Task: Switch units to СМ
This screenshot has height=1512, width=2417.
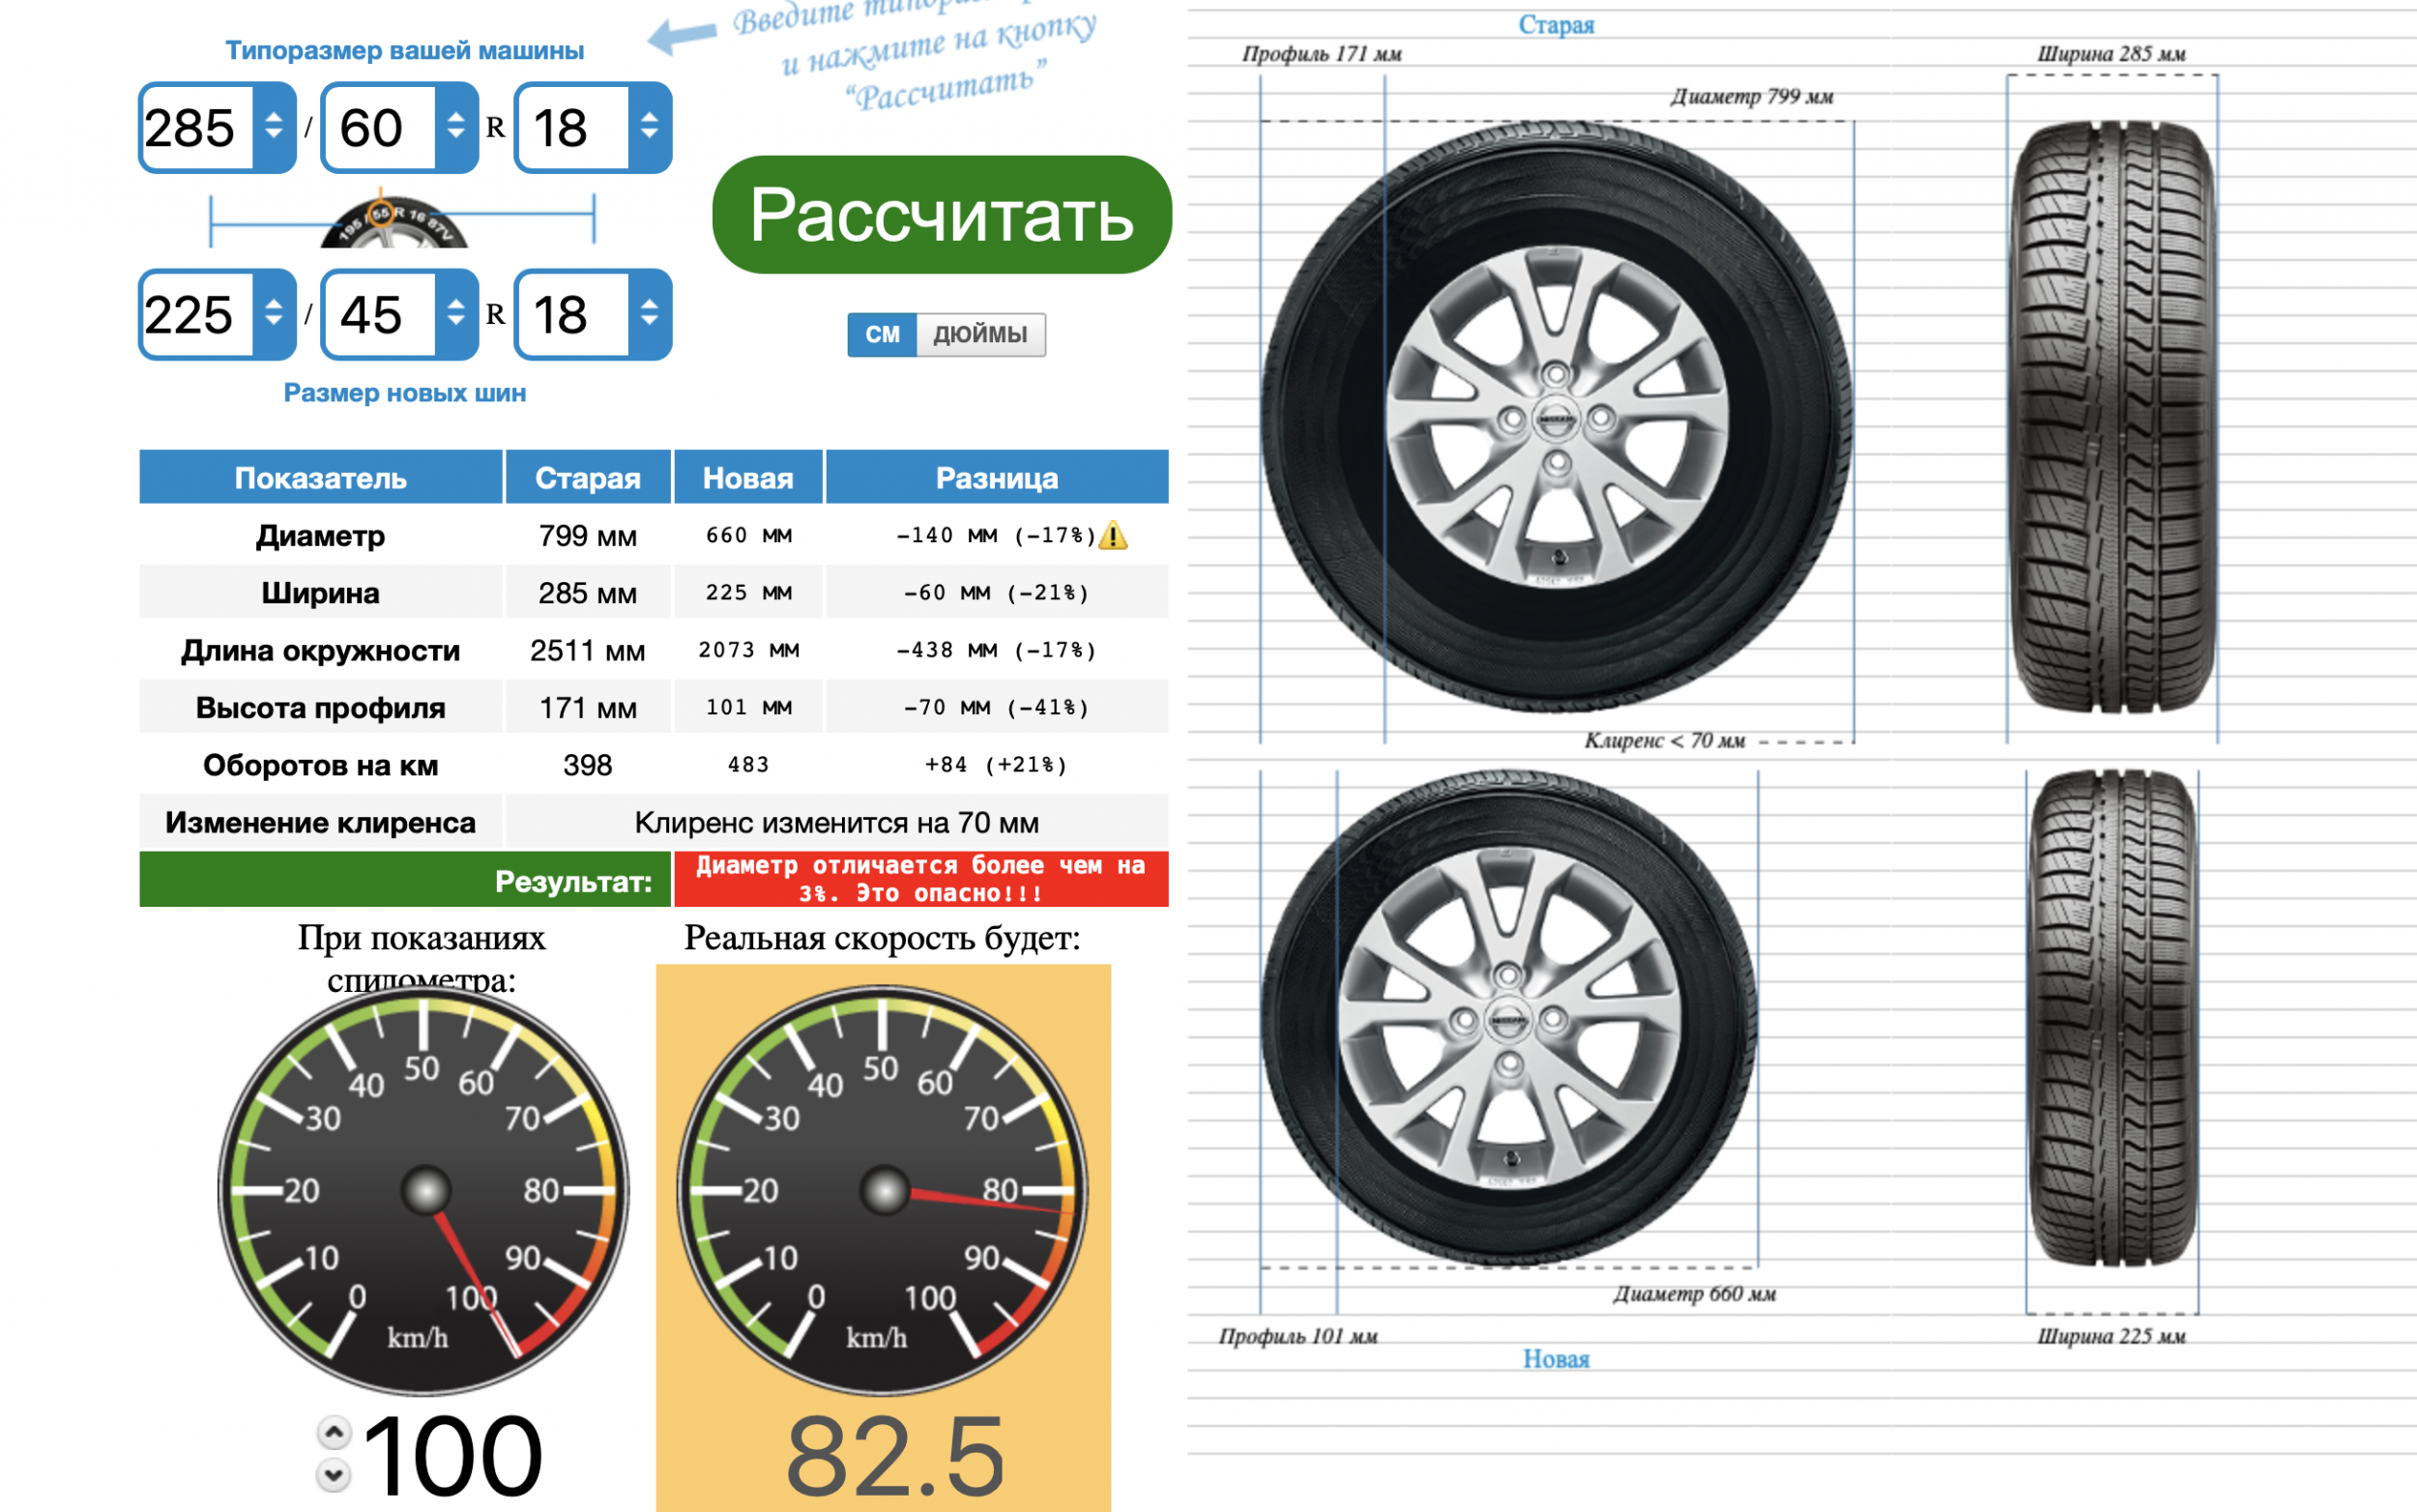Action: pyautogui.click(x=881, y=334)
